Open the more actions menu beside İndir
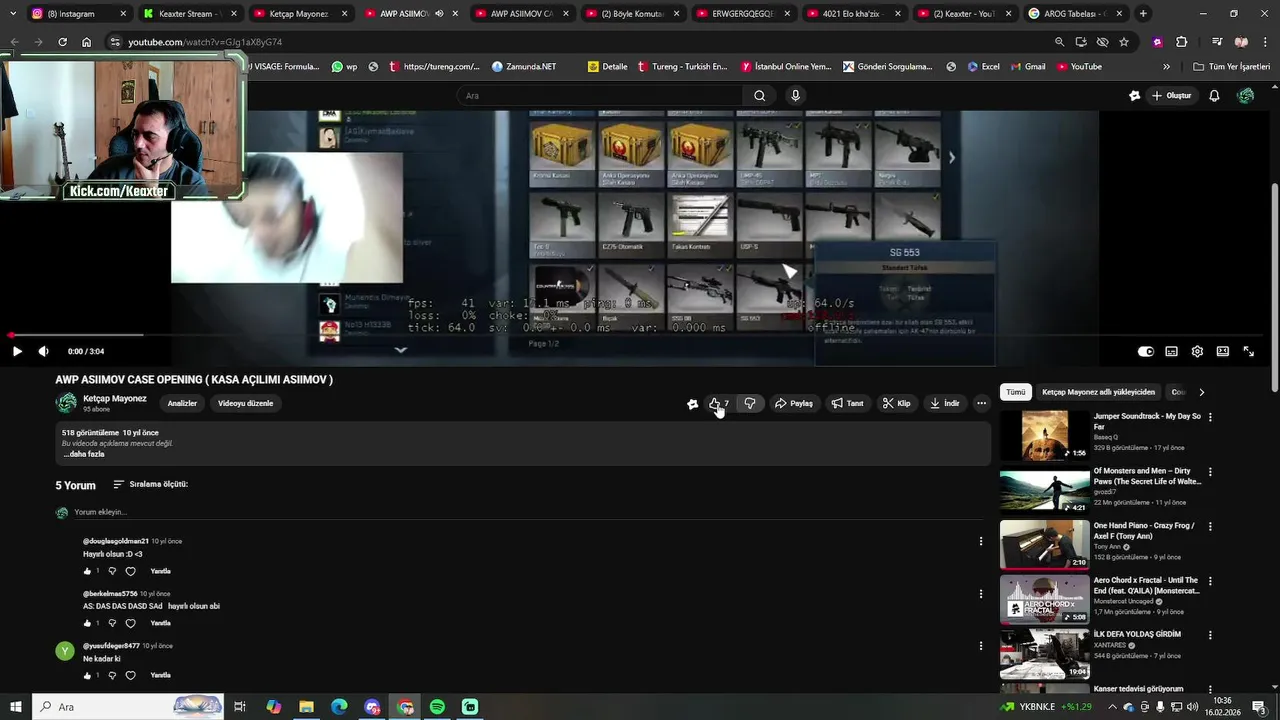 point(981,403)
